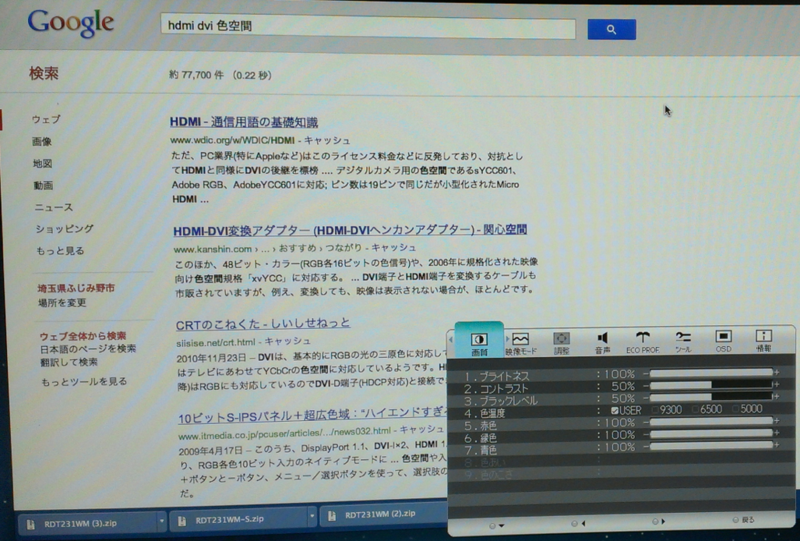Click the ブライトネス slider bar
This screenshot has width=800, height=541.
711,373
